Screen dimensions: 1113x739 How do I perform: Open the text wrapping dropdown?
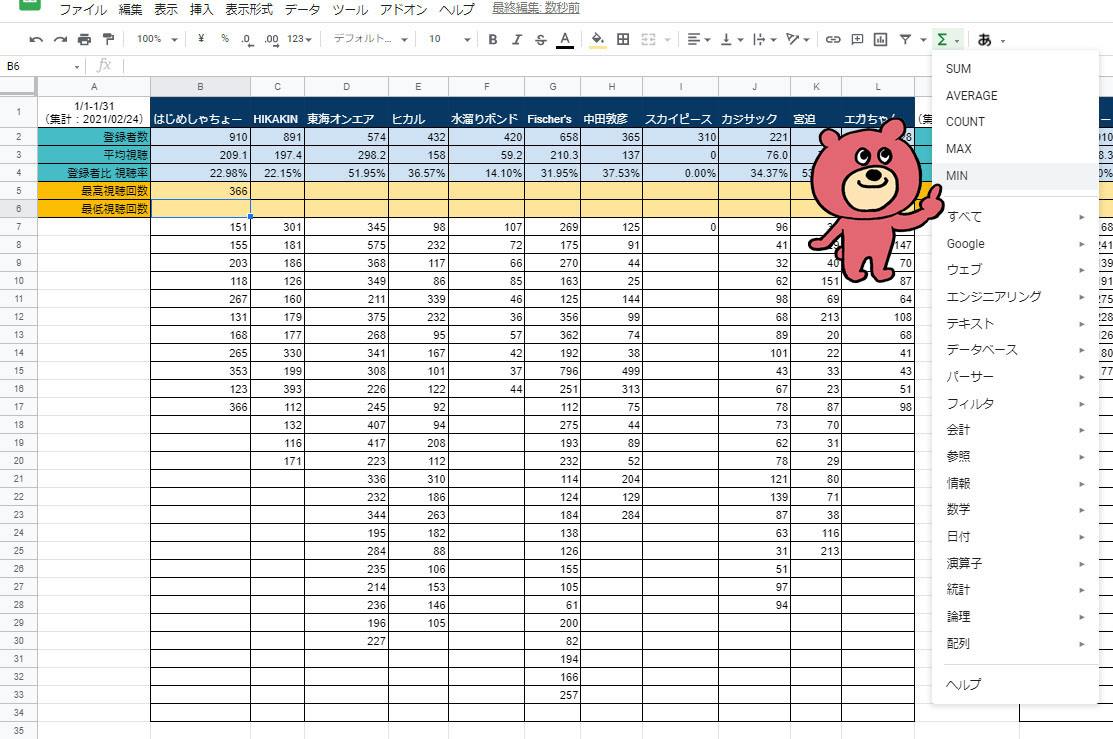point(764,40)
